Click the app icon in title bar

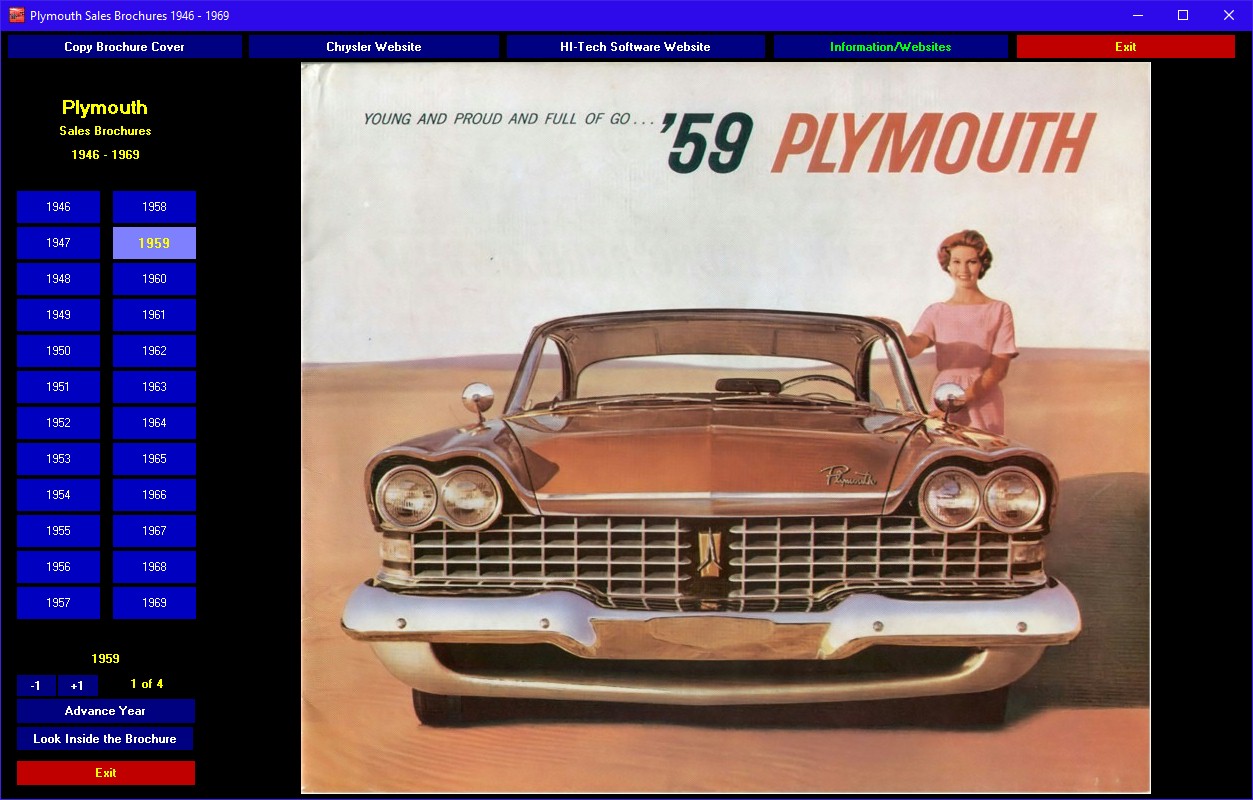pyautogui.click(x=16, y=15)
